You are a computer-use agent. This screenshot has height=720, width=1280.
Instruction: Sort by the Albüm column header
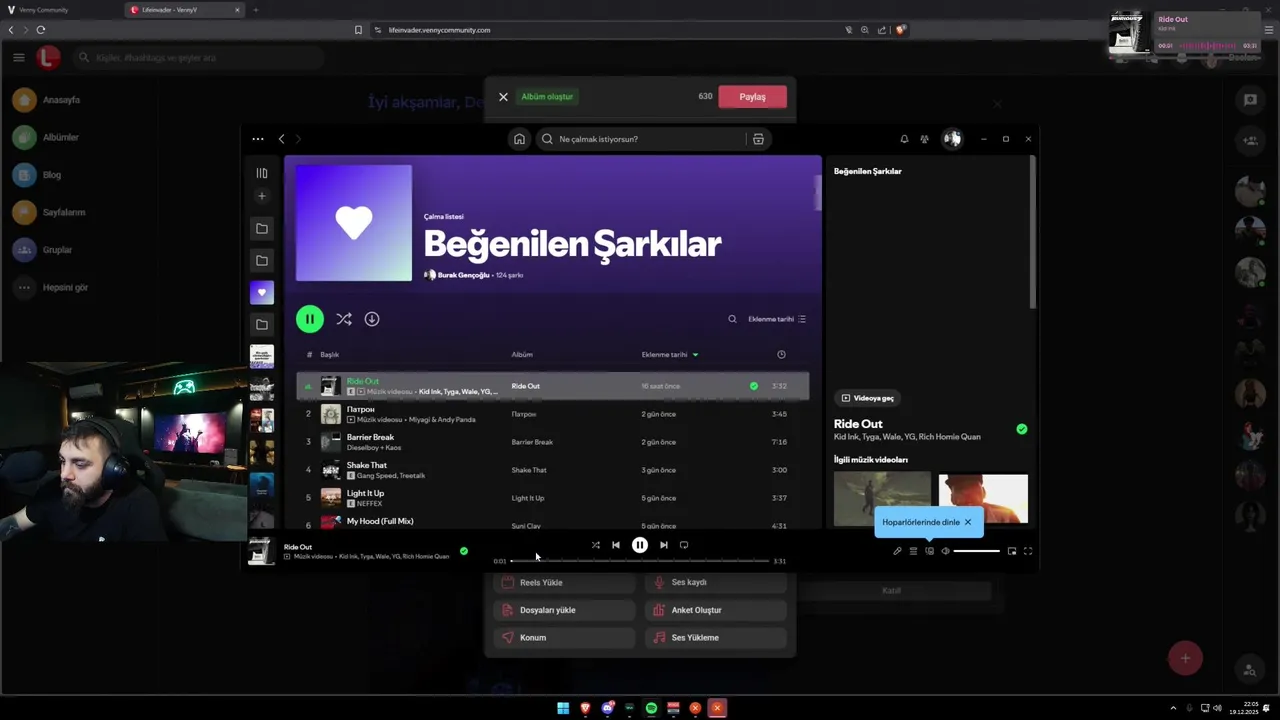click(522, 355)
